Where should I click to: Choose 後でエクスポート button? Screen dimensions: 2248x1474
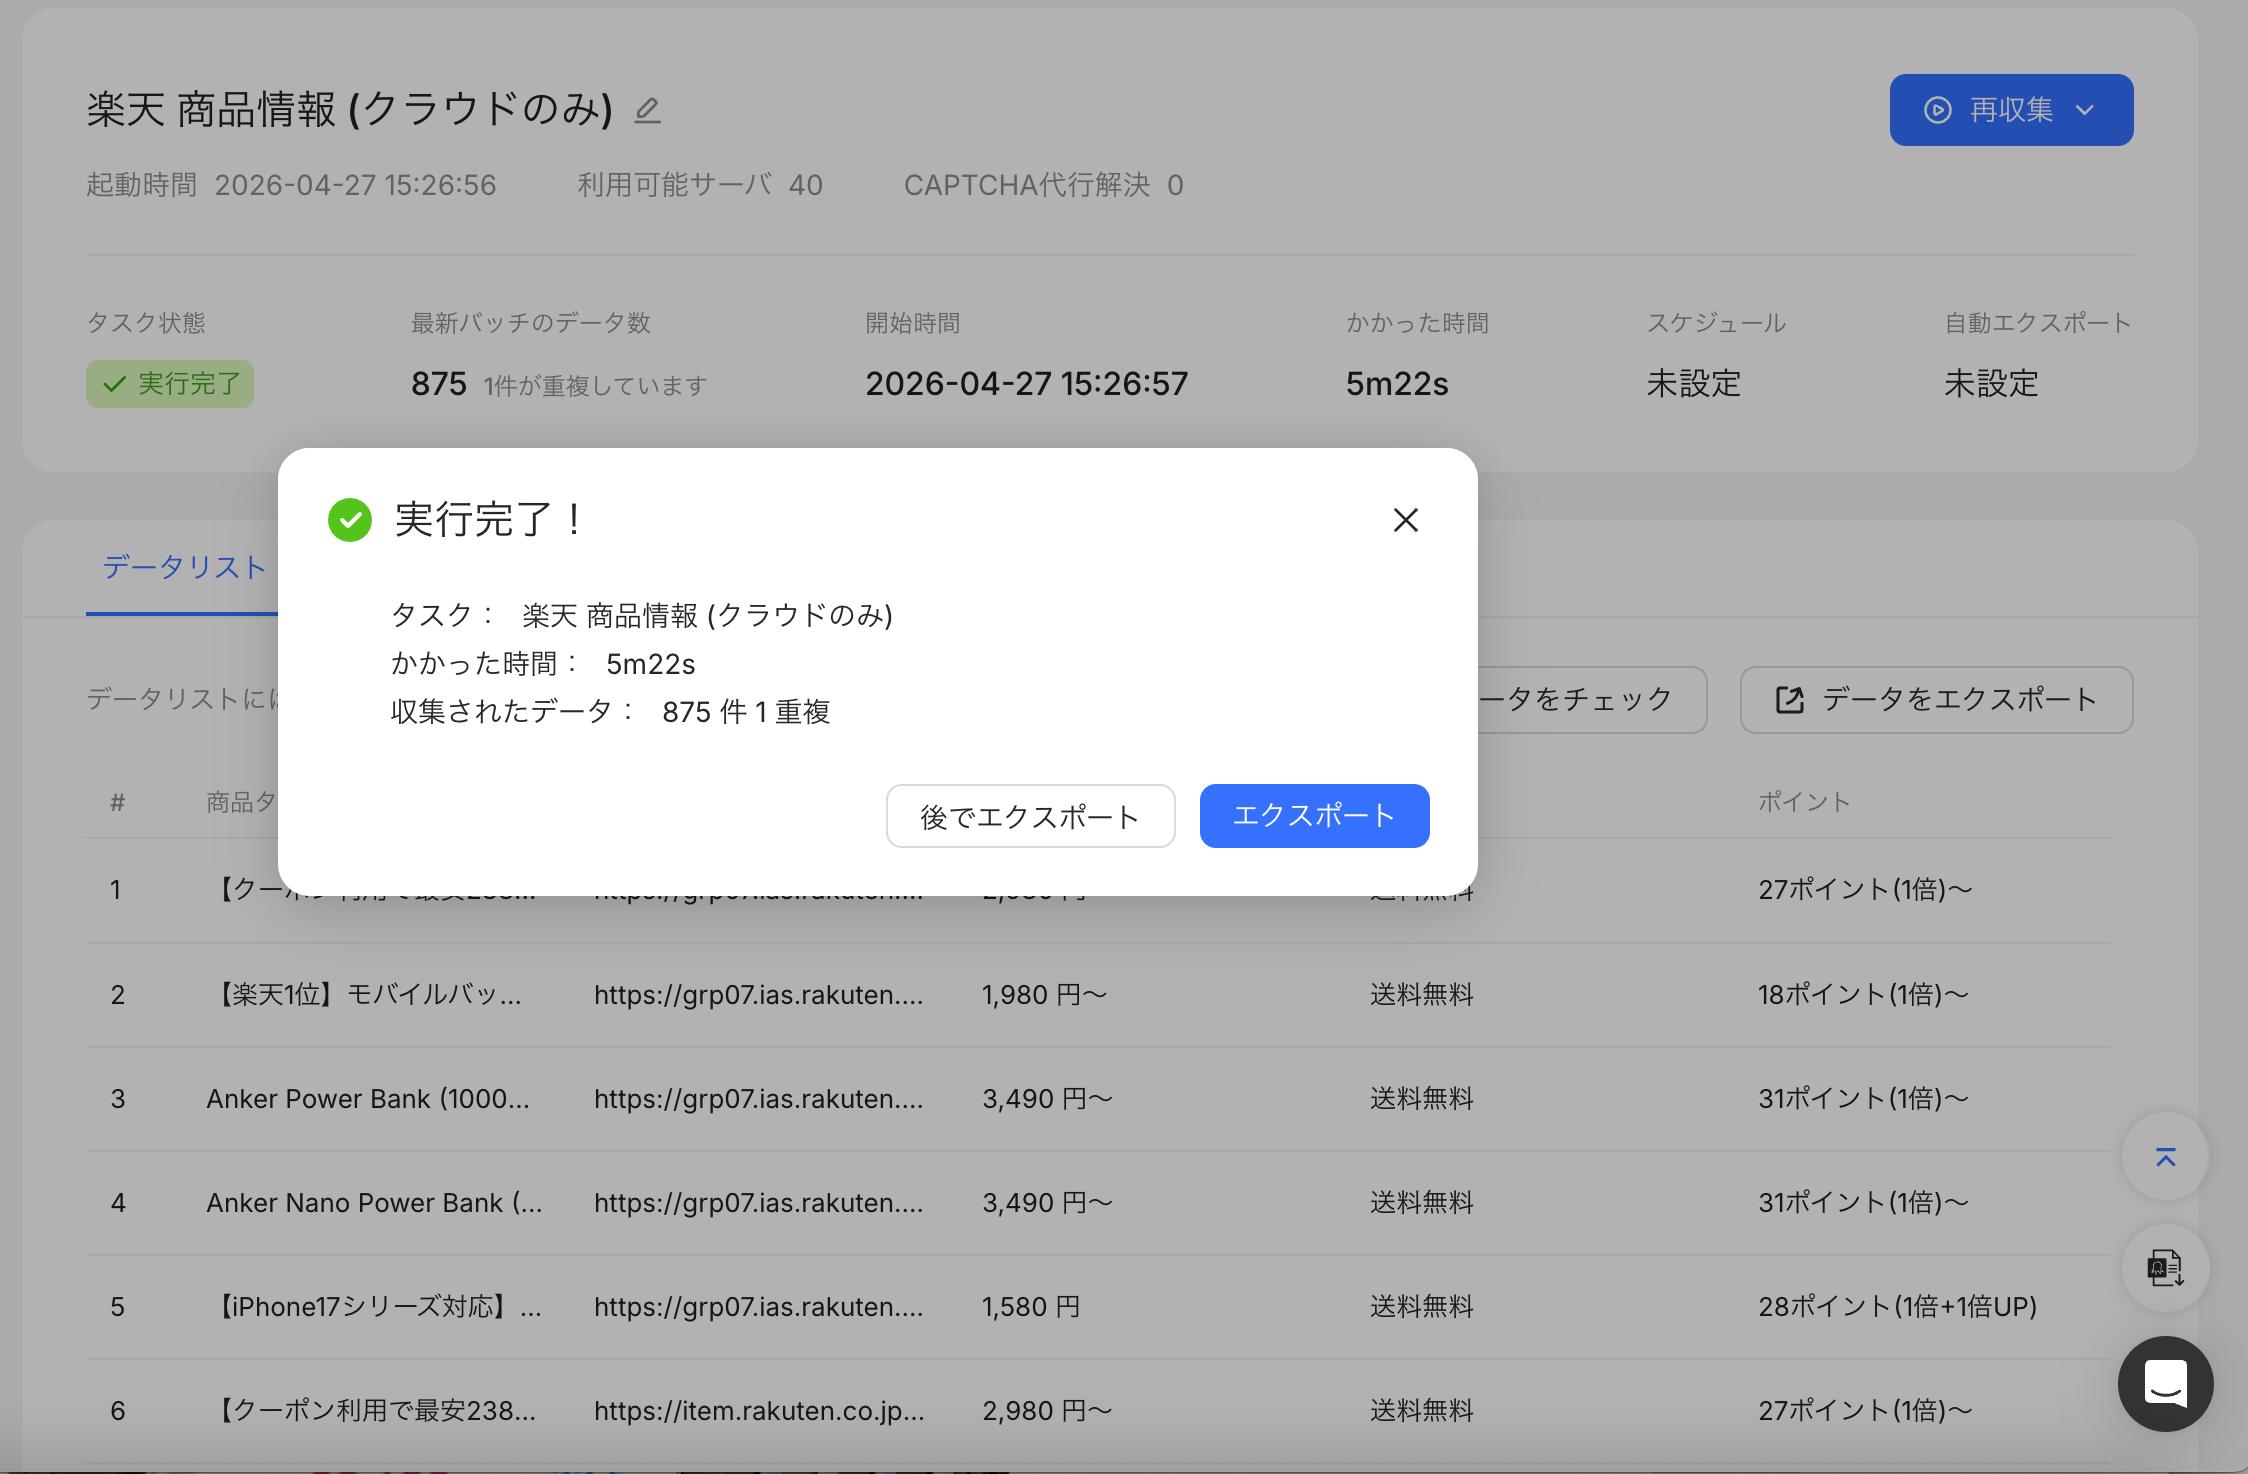(1031, 816)
